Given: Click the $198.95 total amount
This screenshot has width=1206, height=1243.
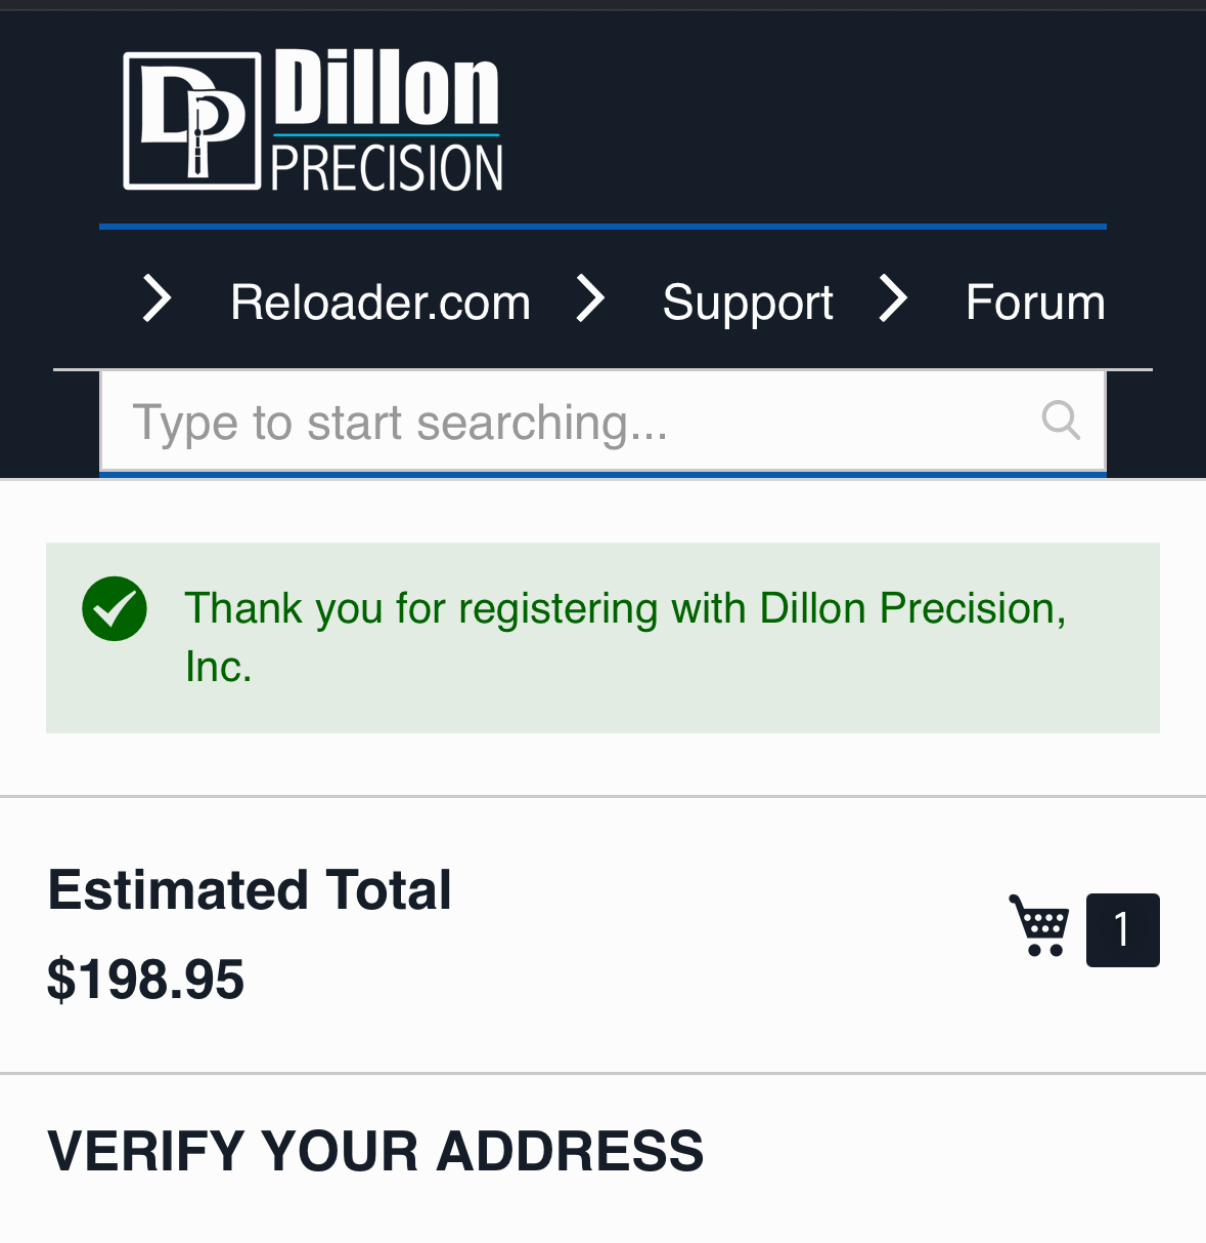Looking at the screenshot, I should (146, 979).
